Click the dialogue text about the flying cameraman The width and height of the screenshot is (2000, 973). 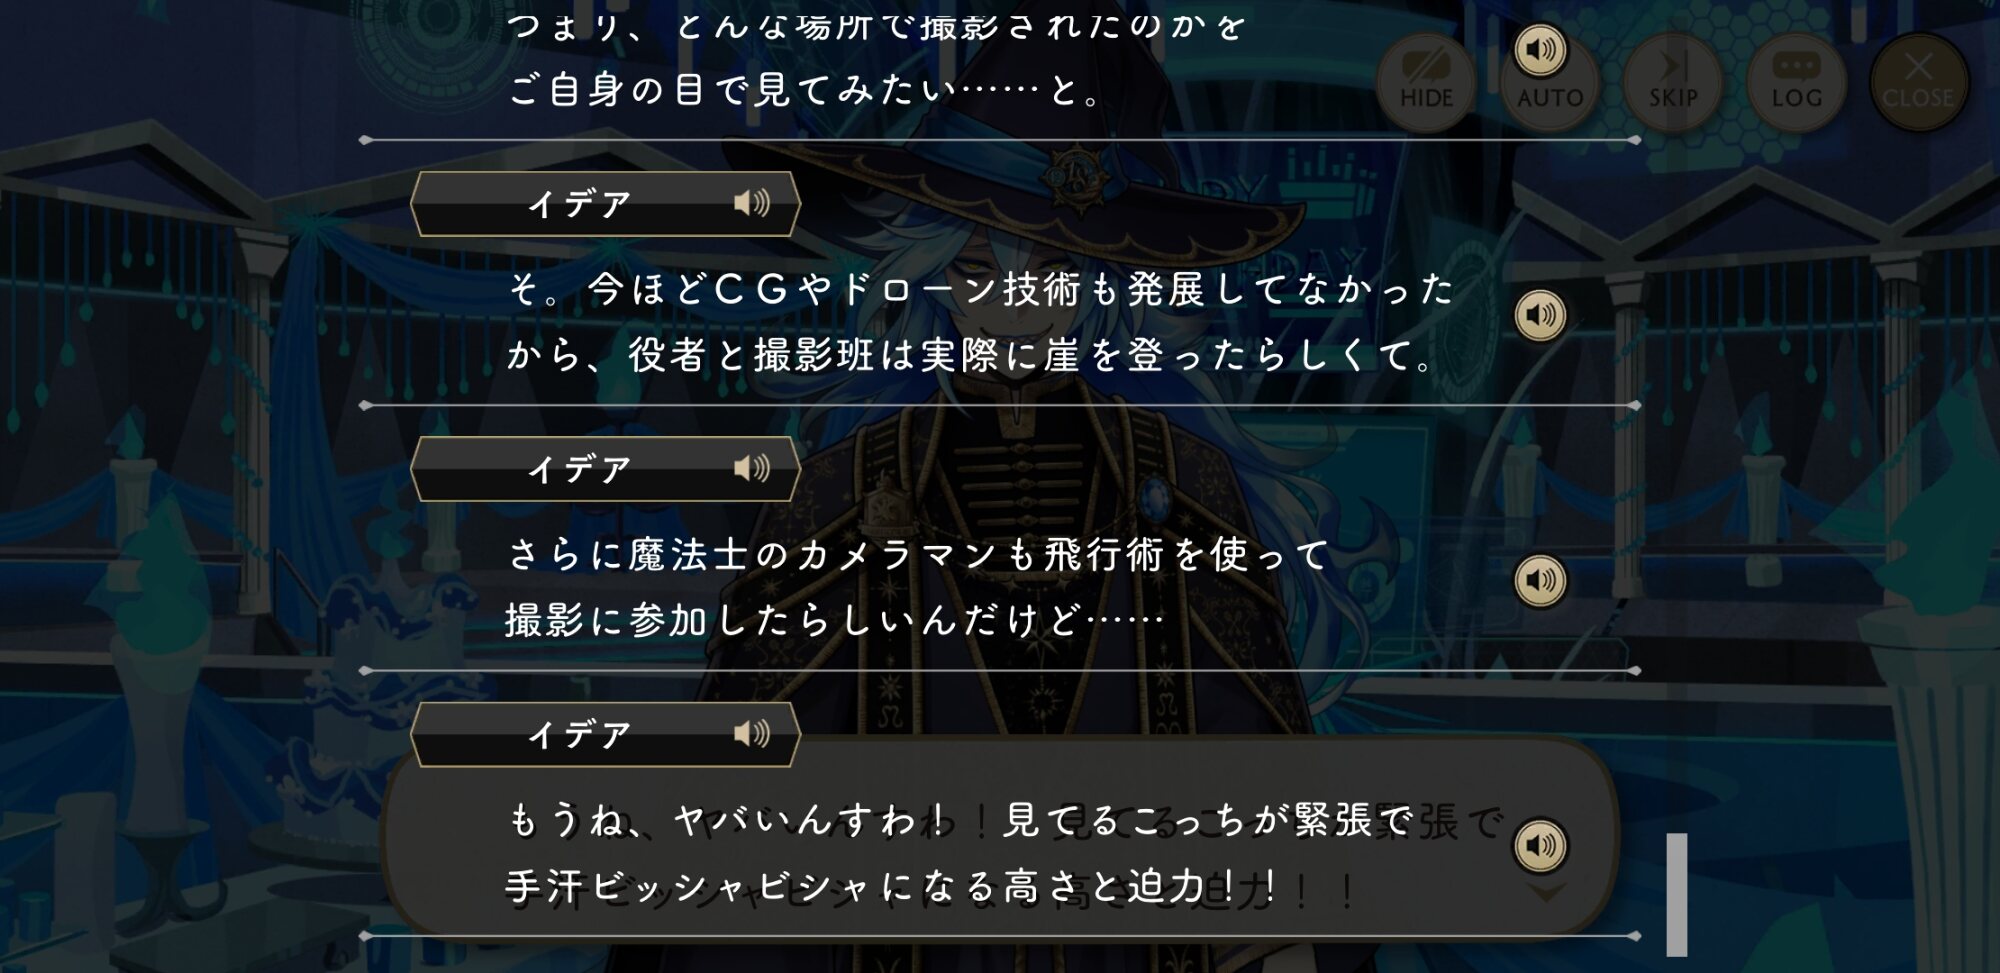pyautogui.click(x=918, y=587)
